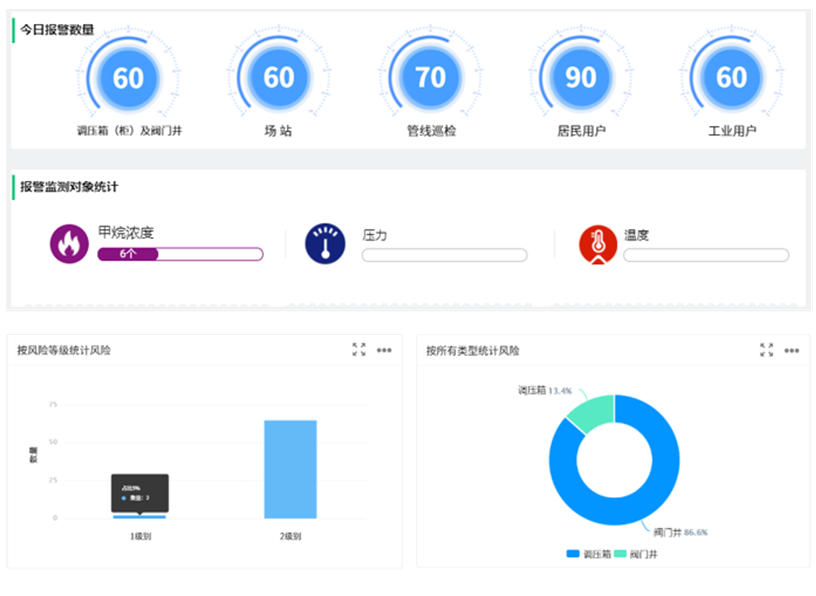Click the 管线巡检 gauge showing 70
This screenshot has width=816, height=596.
click(x=430, y=78)
